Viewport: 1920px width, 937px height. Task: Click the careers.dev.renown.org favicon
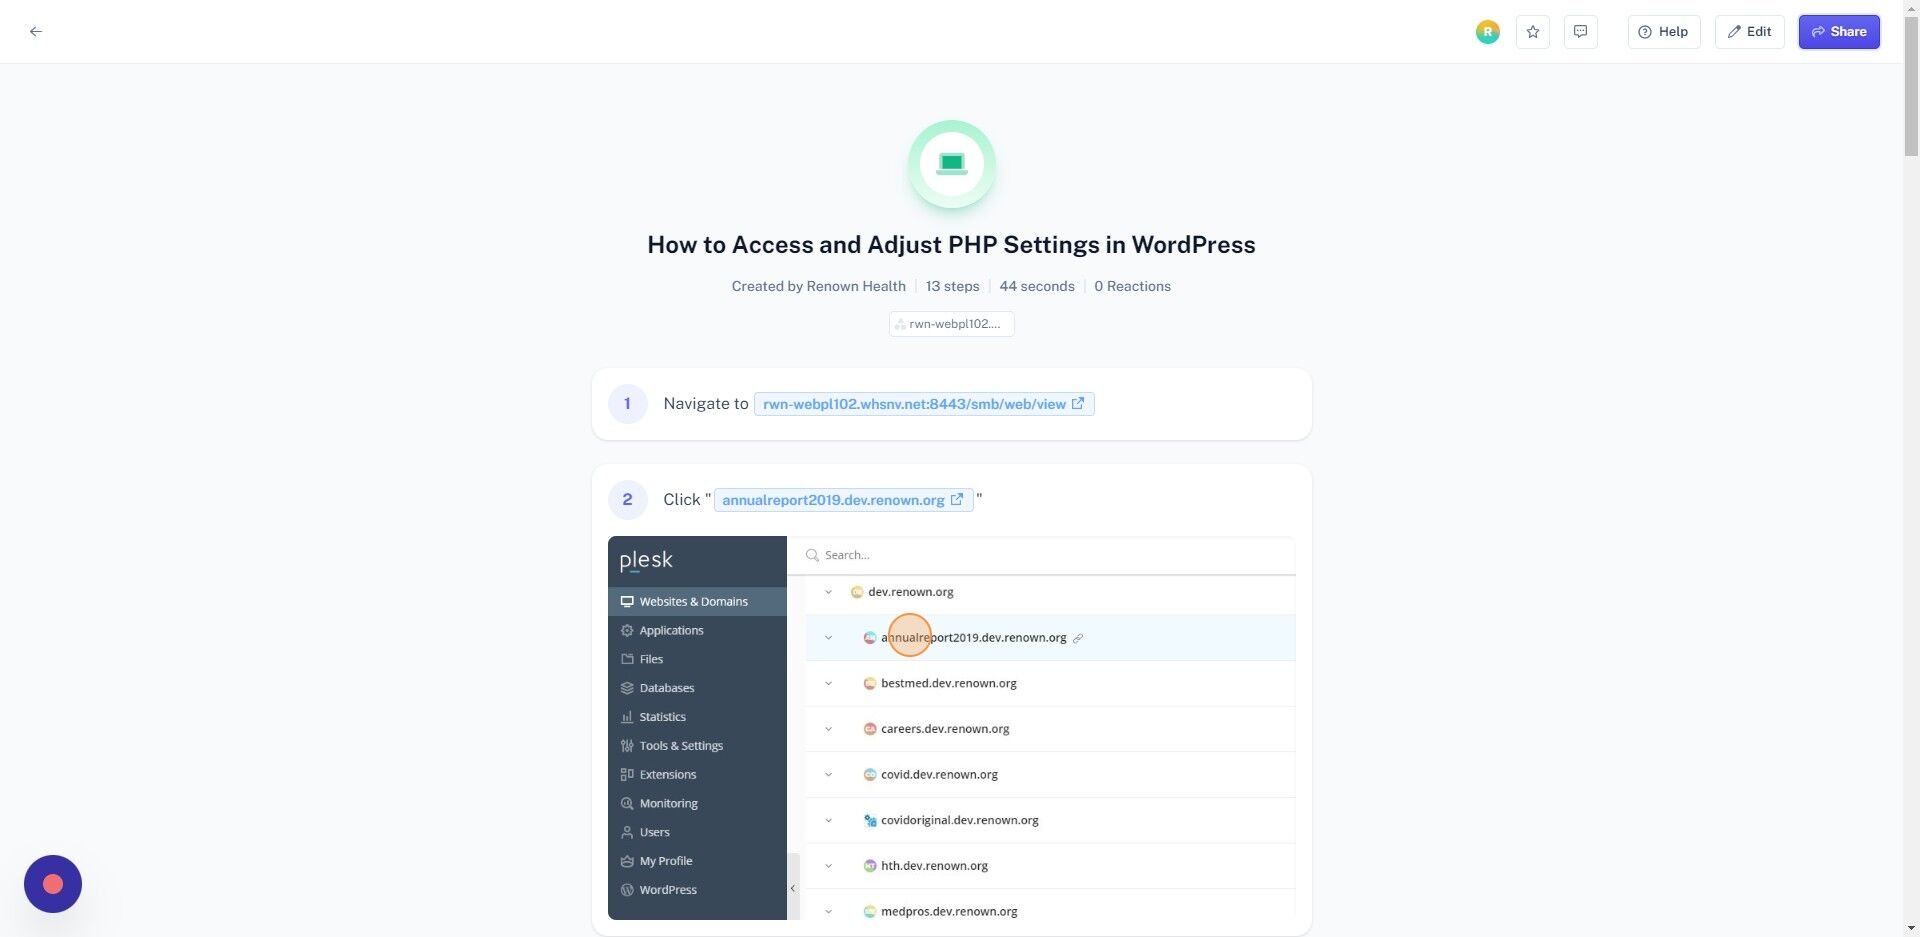870,729
